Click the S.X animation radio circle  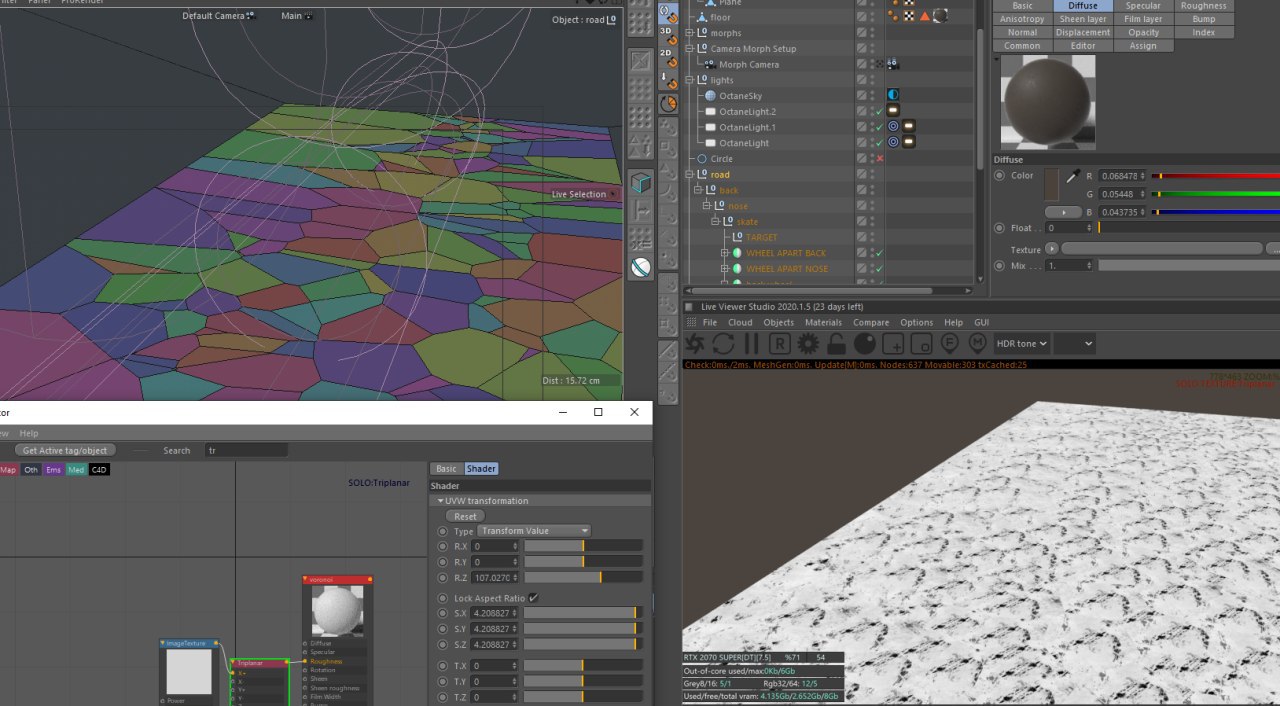click(x=444, y=613)
